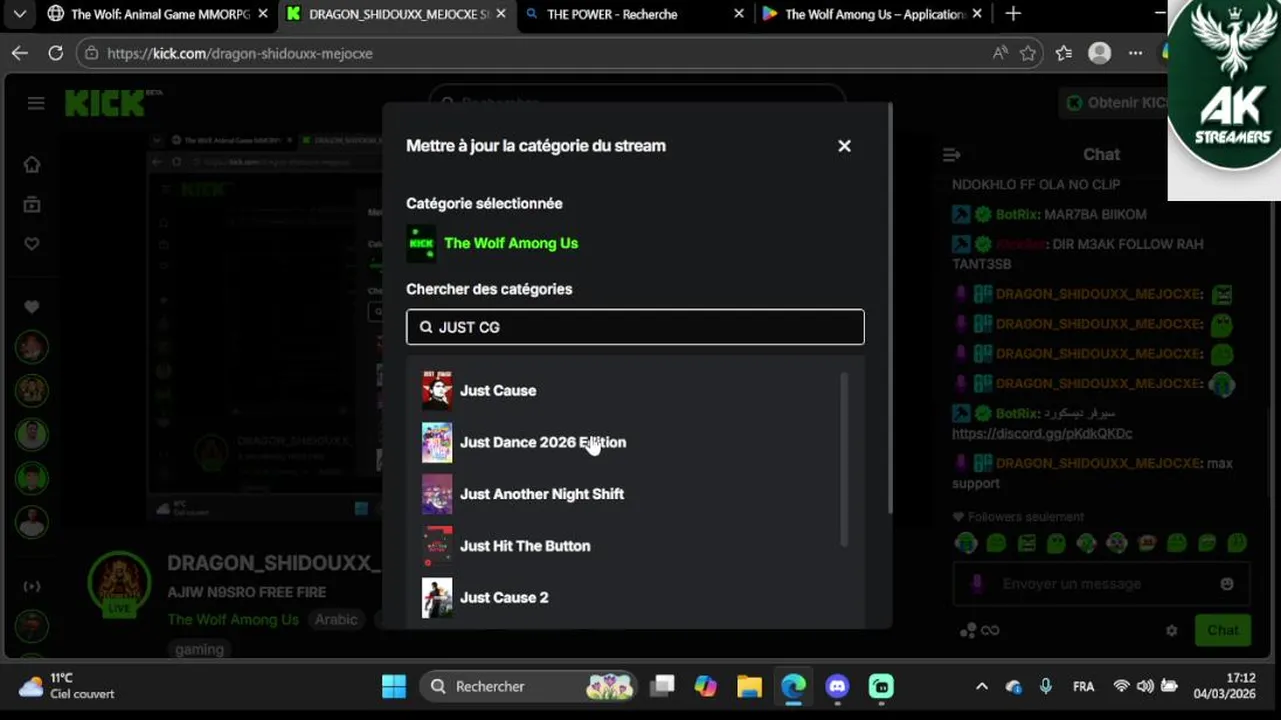
Task: Add this page to favorites
Action: [x=1028, y=53]
